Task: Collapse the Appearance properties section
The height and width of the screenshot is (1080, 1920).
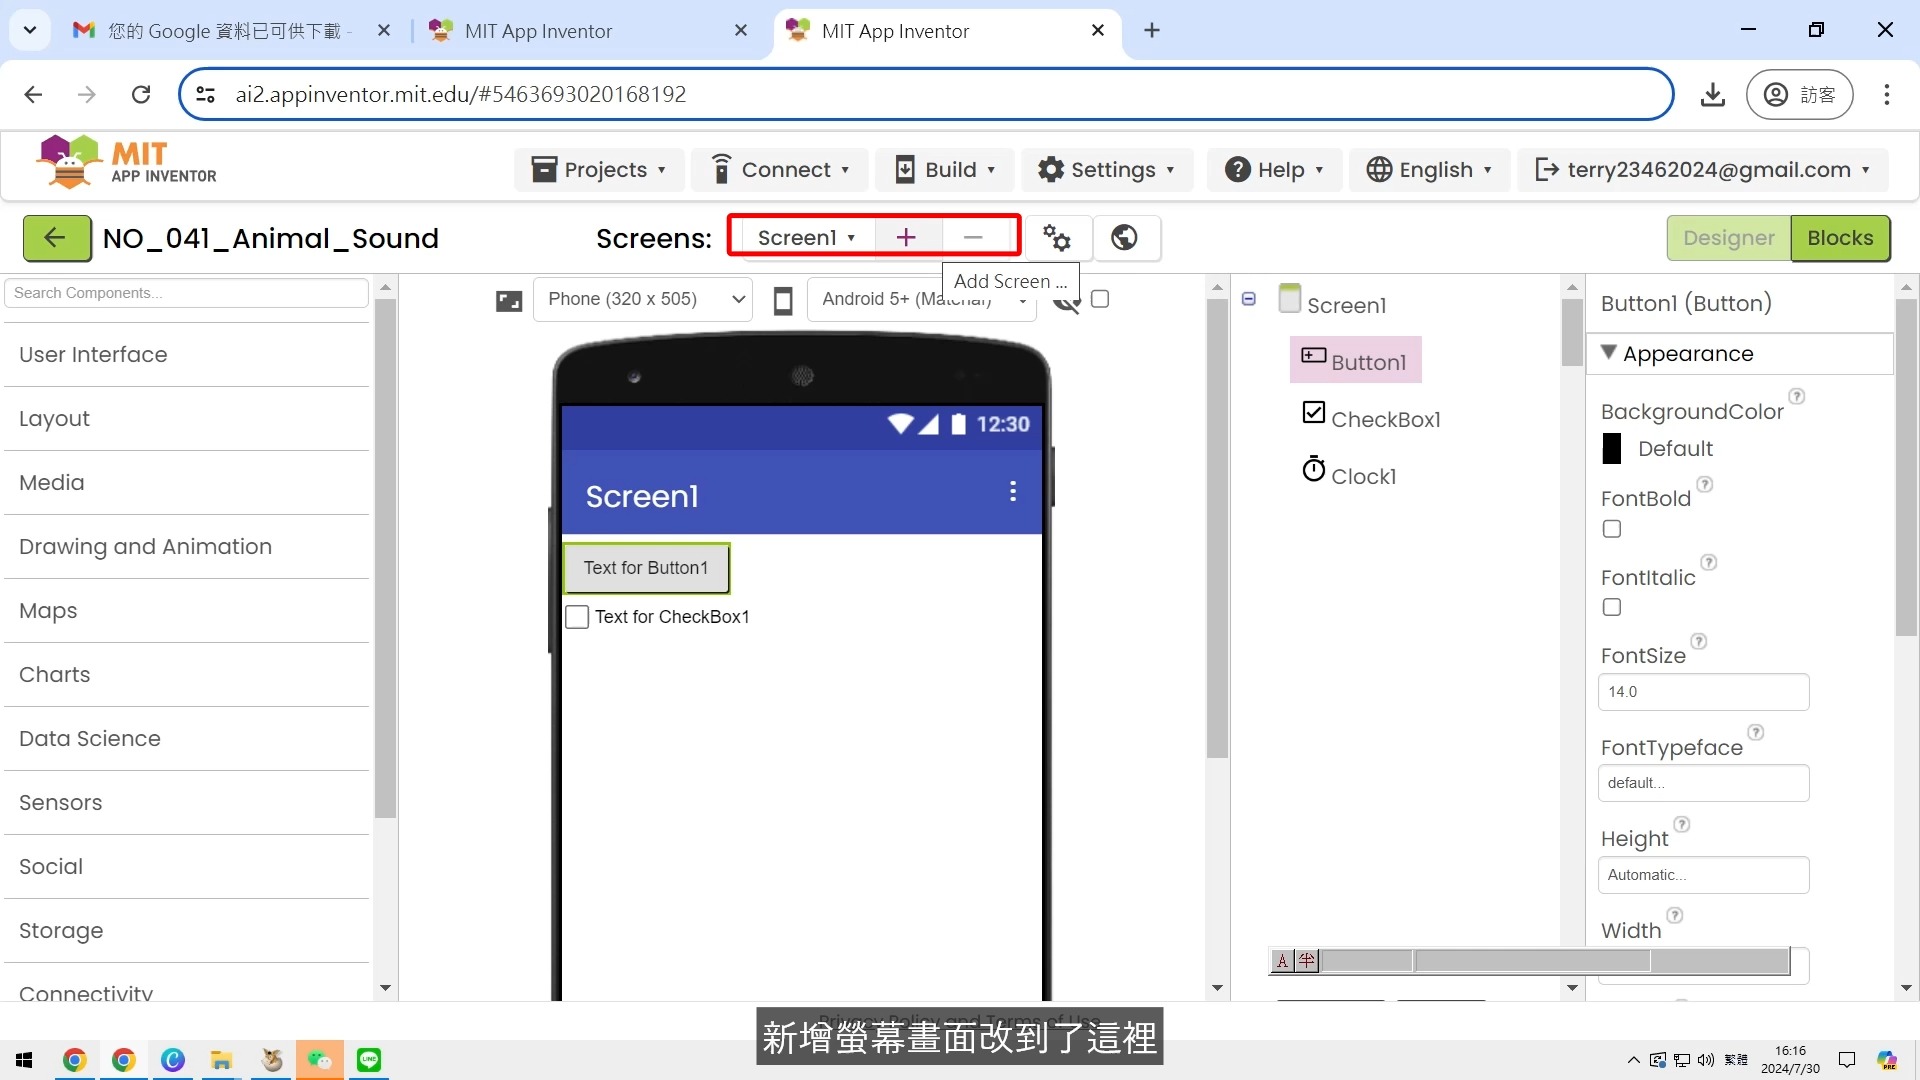Action: click(x=1609, y=353)
